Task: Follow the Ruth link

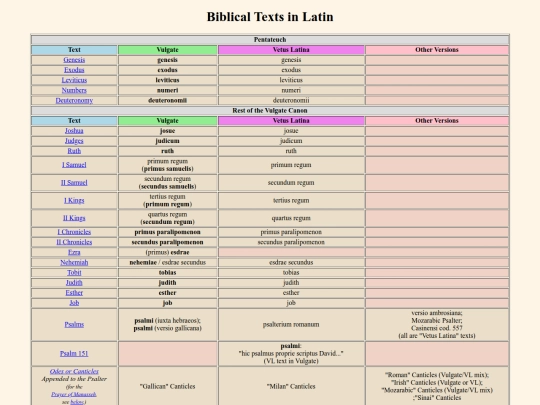Action: [x=74, y=151]
